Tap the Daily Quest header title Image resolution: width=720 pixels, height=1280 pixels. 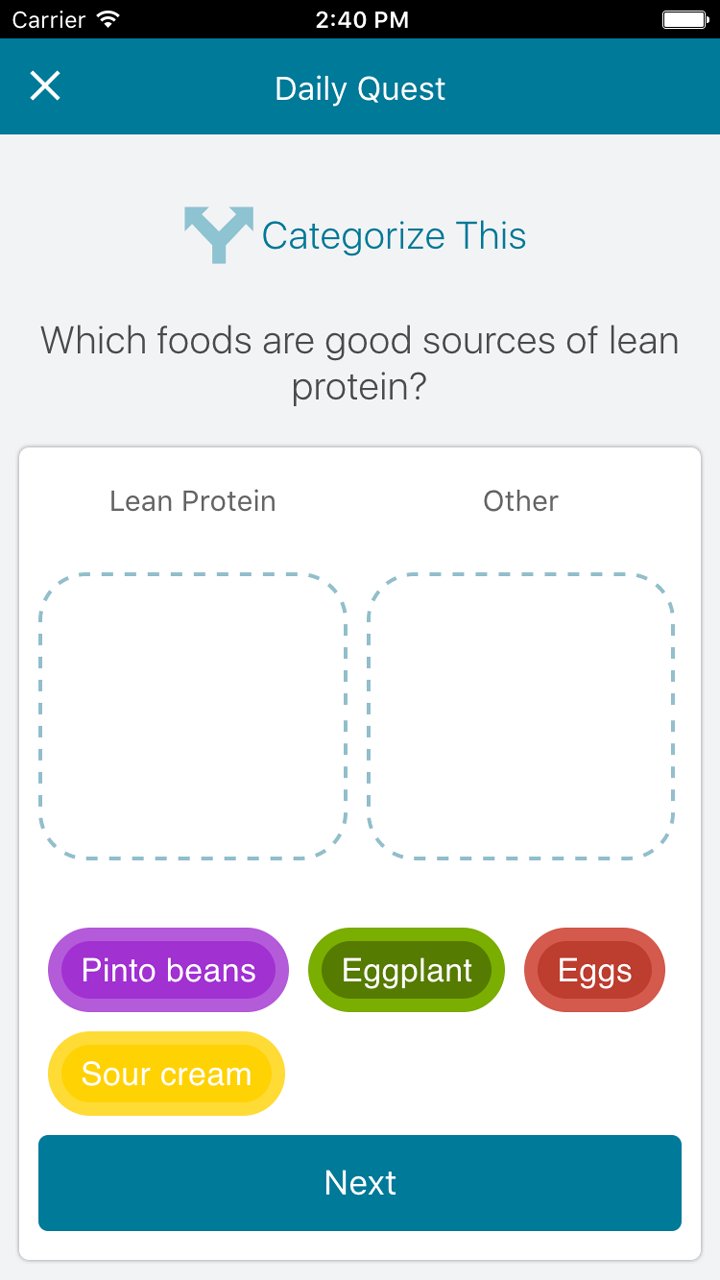tap(360, 88)
